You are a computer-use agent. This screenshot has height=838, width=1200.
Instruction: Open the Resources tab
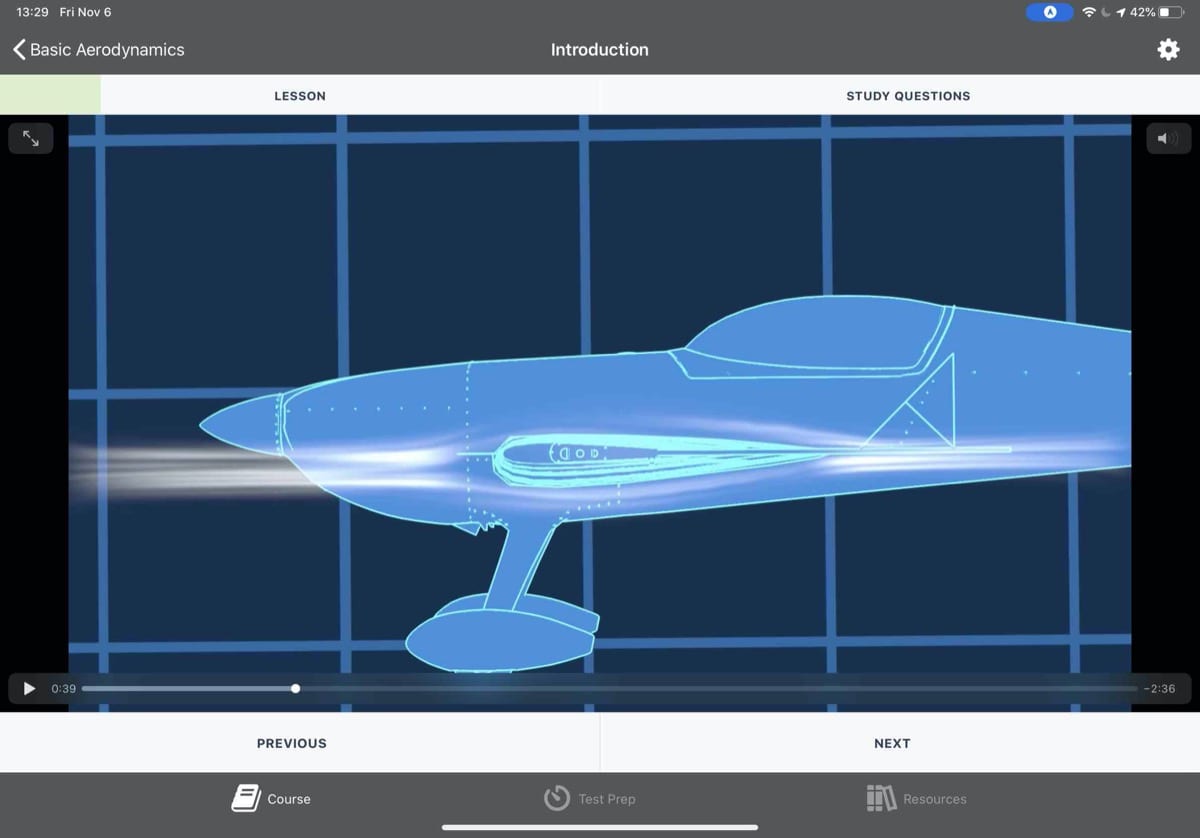[x=916, y=798]
